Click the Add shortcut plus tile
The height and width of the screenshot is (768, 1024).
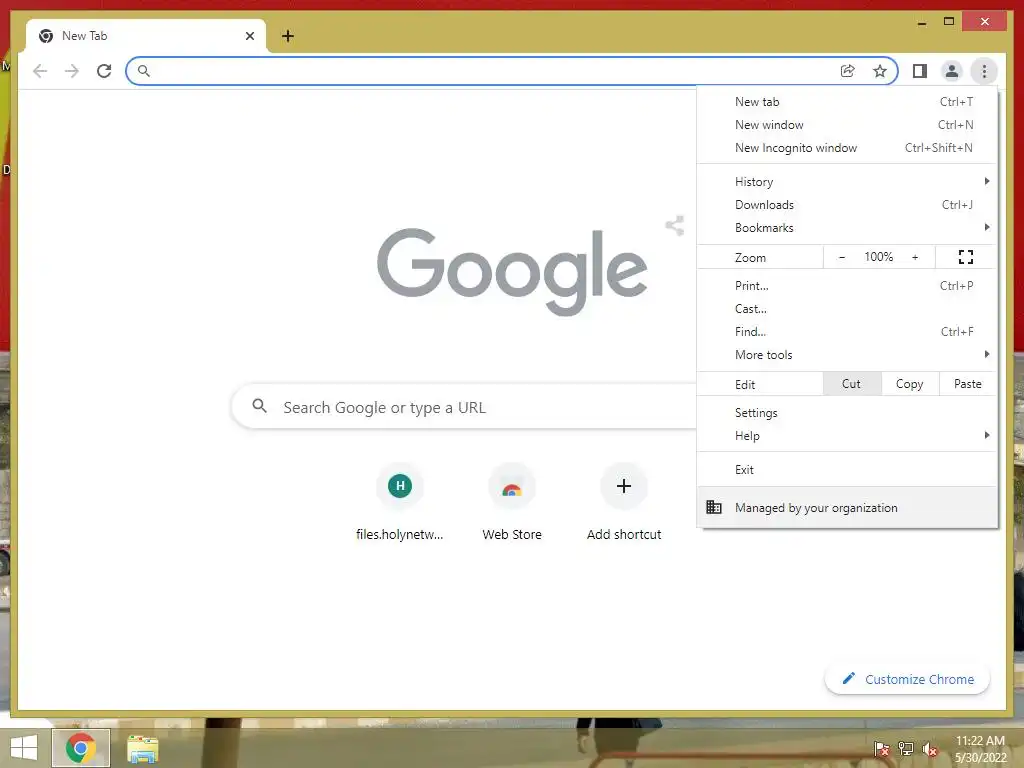pyautogui.click(x=624, y=486)
